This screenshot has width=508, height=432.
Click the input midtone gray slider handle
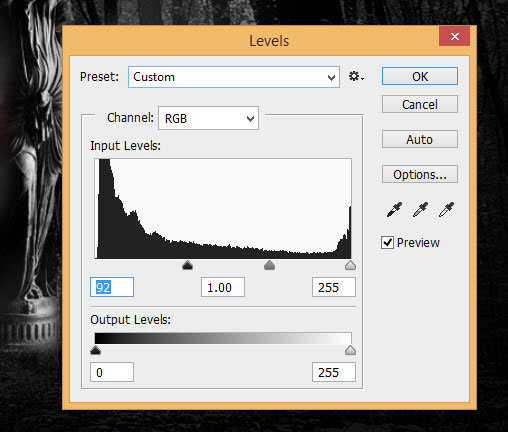click(269, 265)
